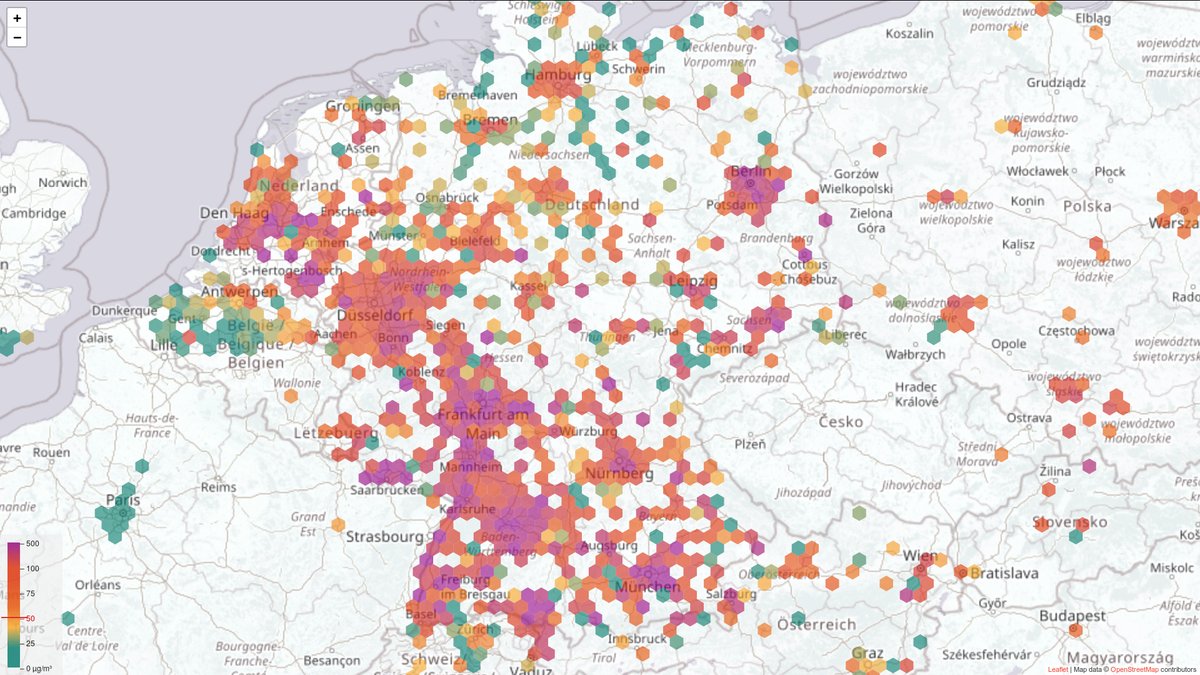The image size is (1200, 675).
Task: Click the Nederland country label
Action: click(299, 185)
